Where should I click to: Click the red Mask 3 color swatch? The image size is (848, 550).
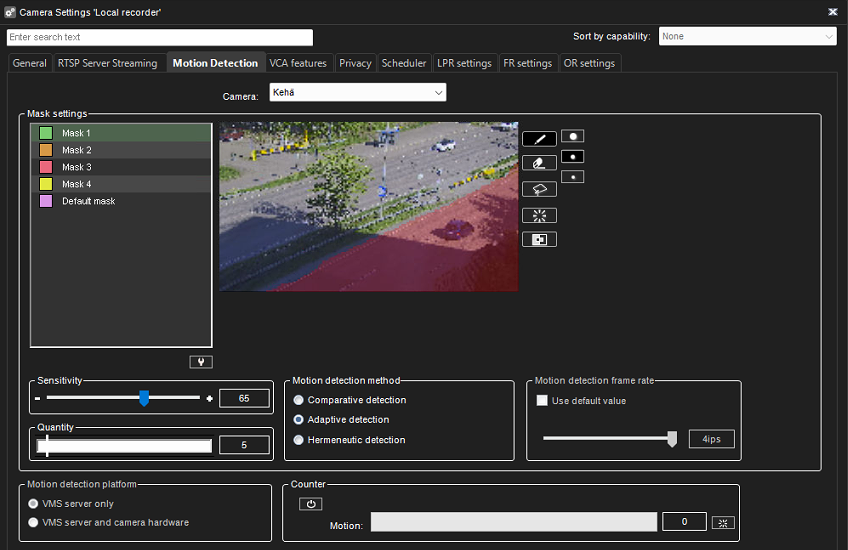point(46,167)
